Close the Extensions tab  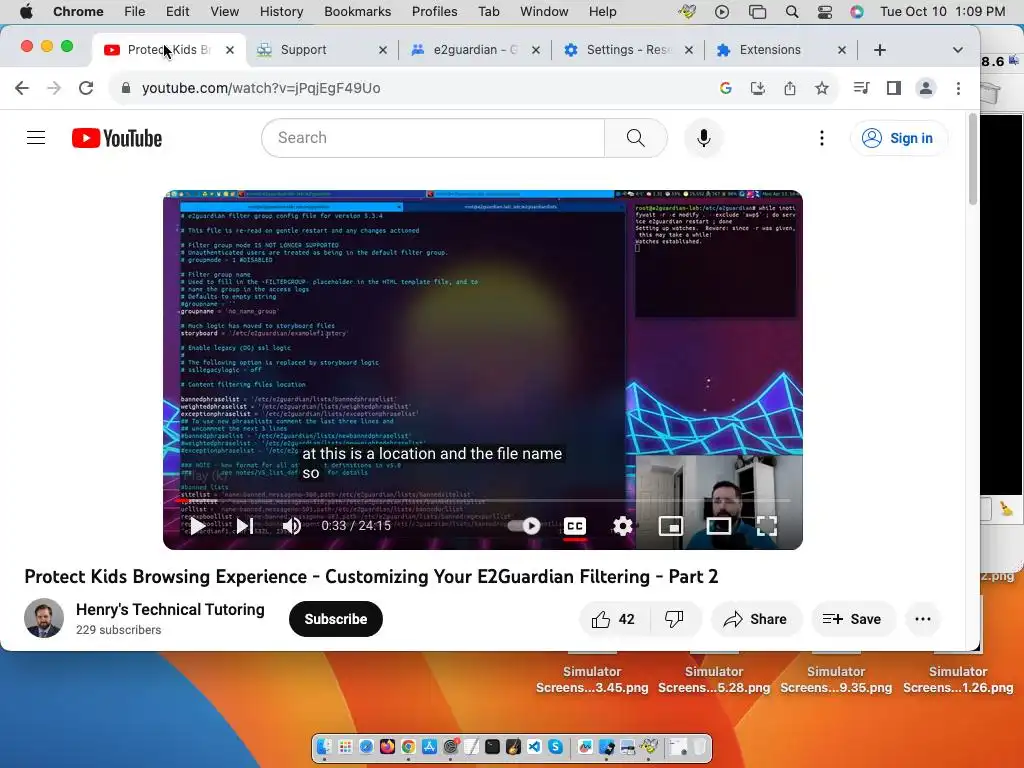pyautogui.click(x=842, y=50)
